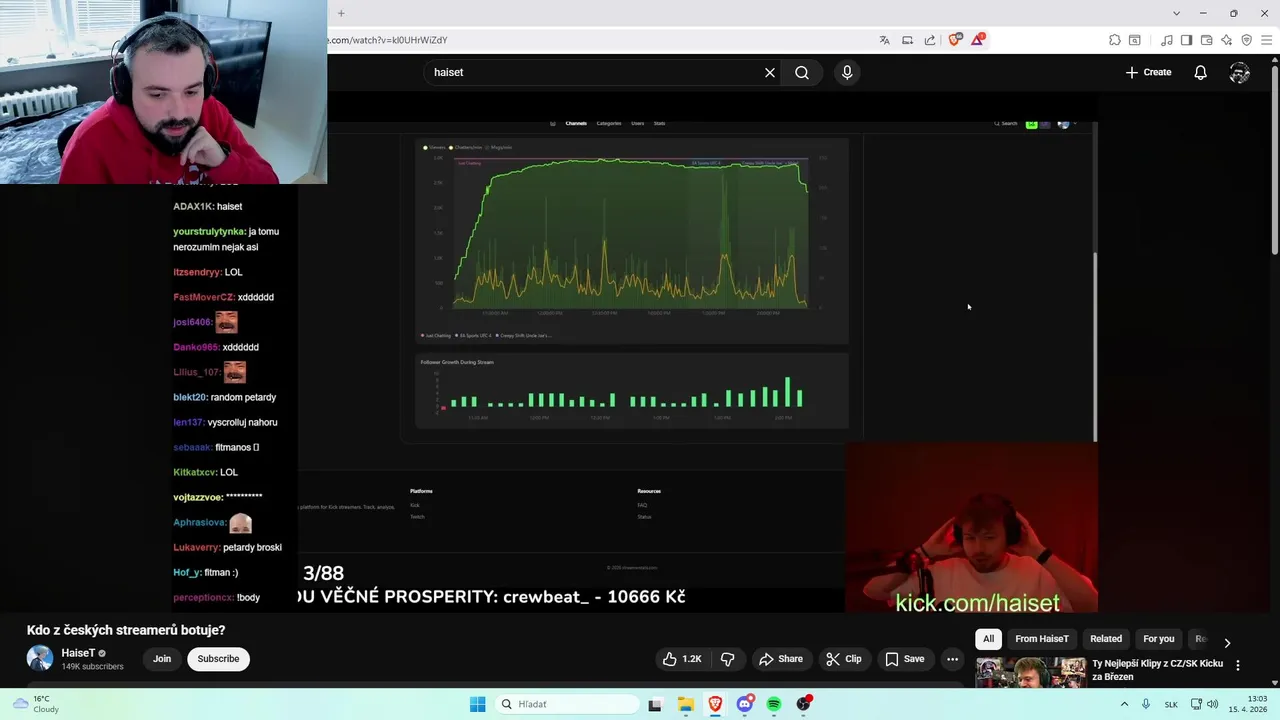Save the video with Save button
1280x720 pixels.
pos(905,659)
